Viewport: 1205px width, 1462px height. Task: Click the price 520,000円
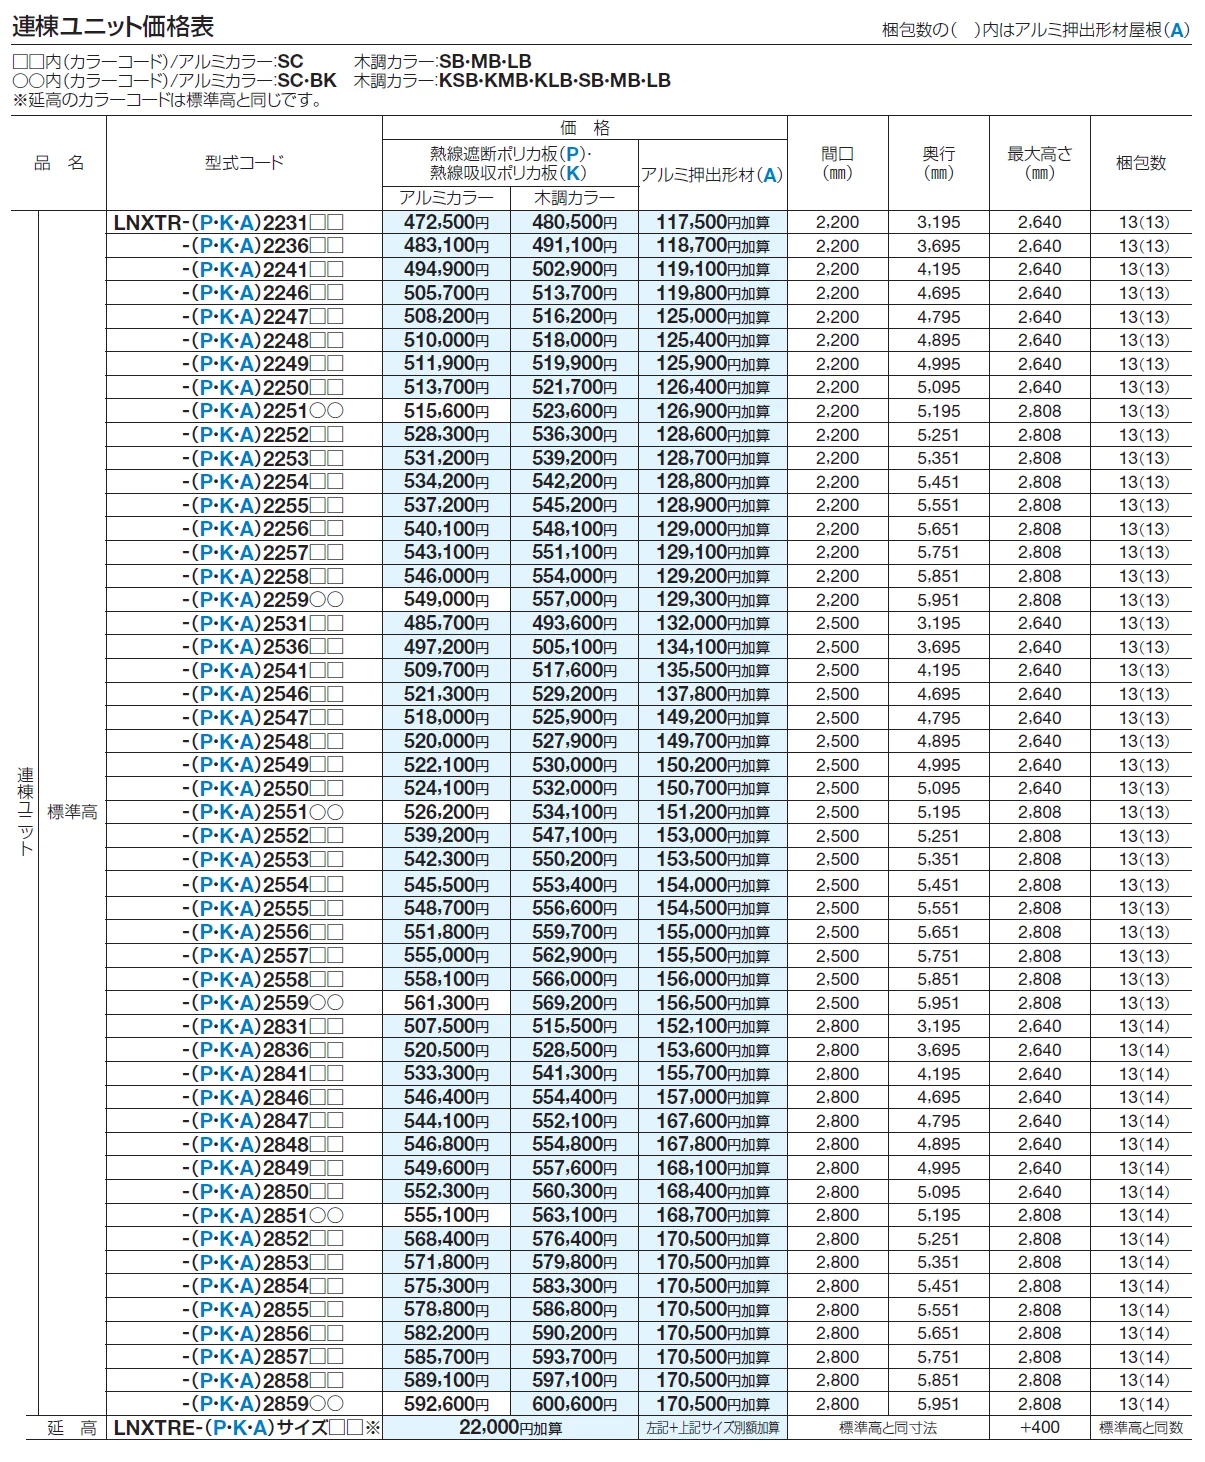tap(446, 741)
